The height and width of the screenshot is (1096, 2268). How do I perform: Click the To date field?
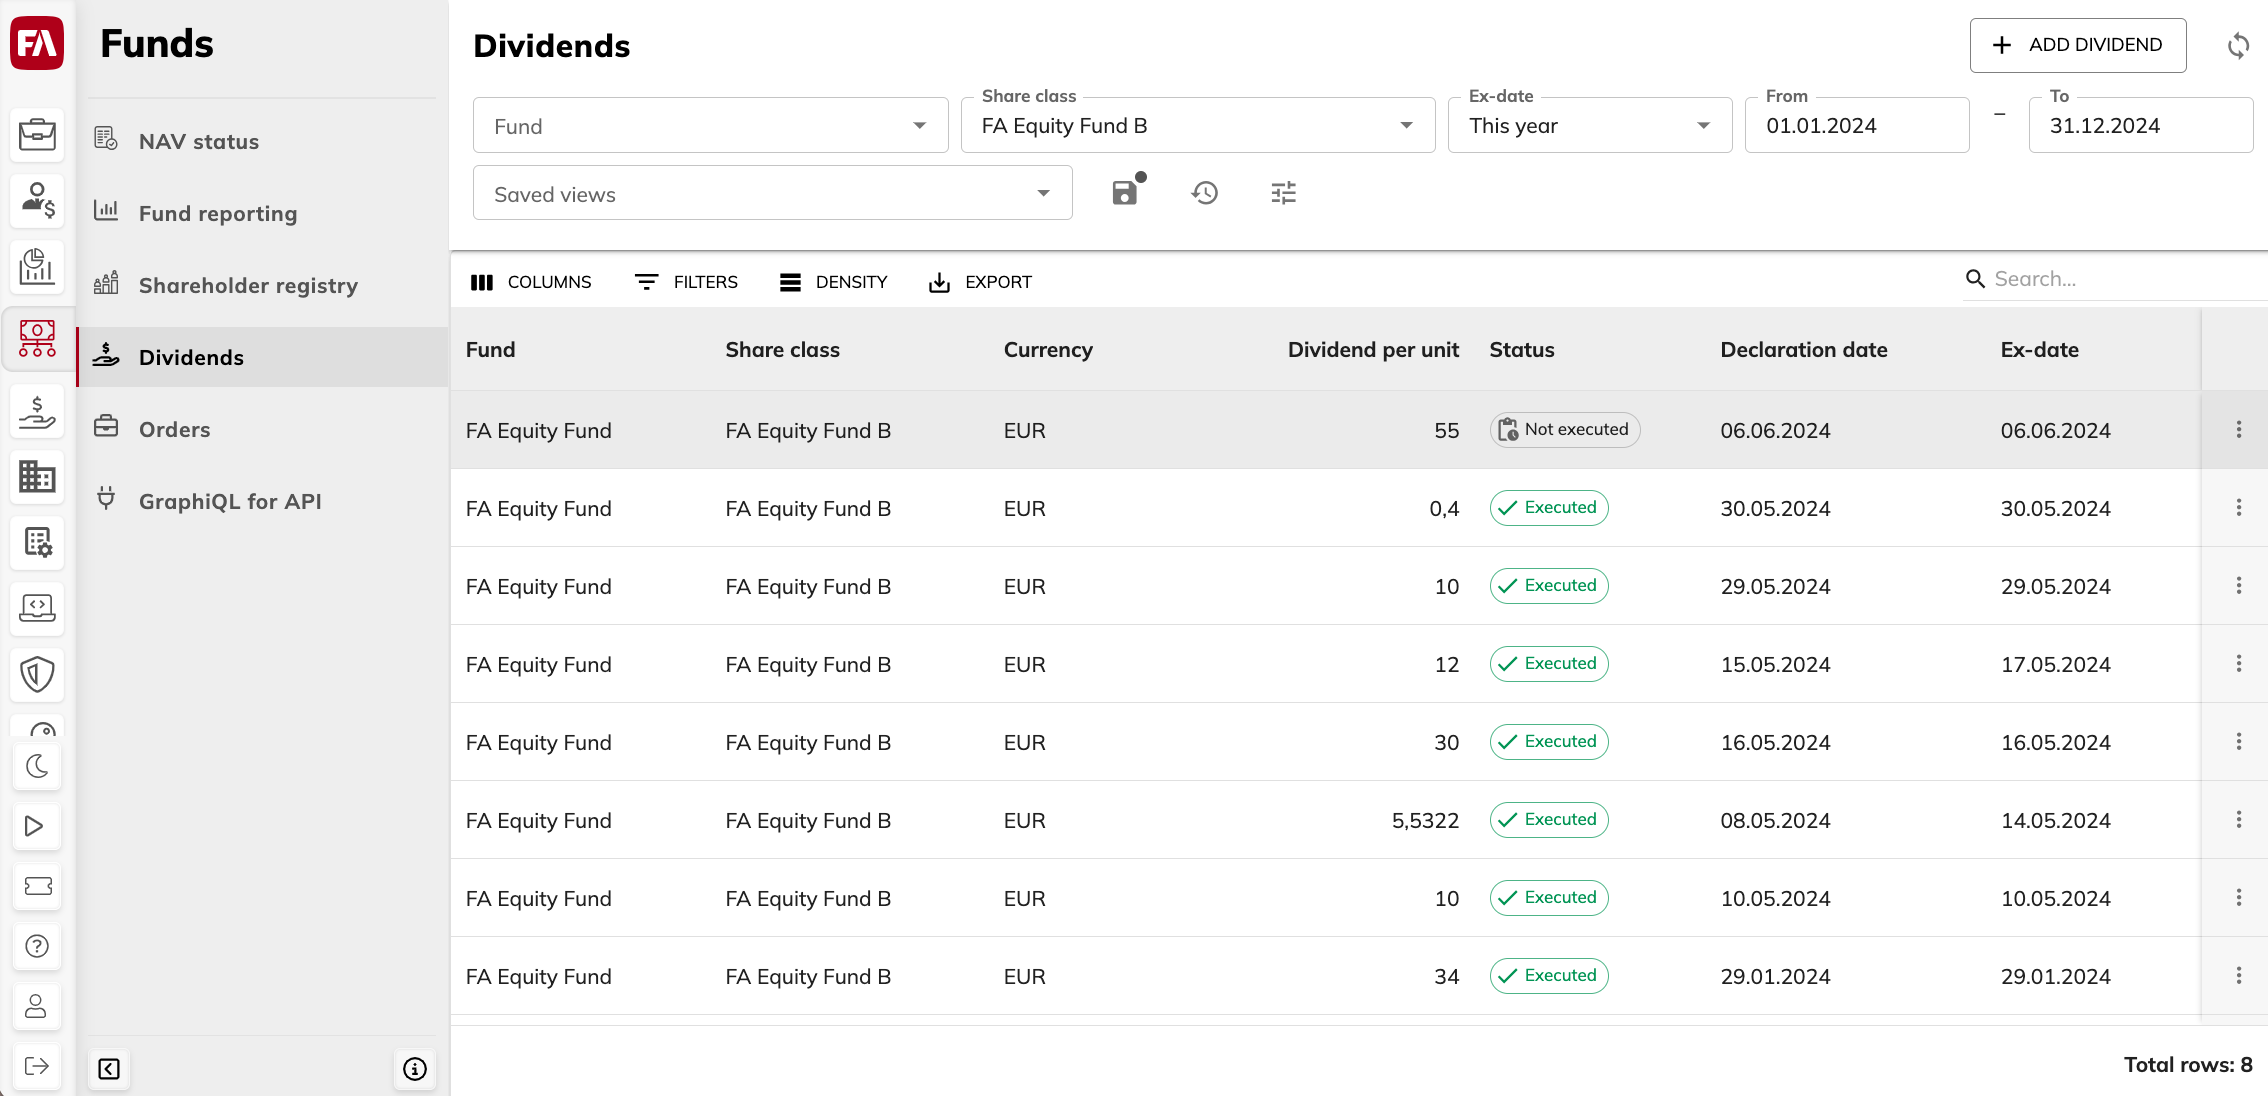(2140, 126)
